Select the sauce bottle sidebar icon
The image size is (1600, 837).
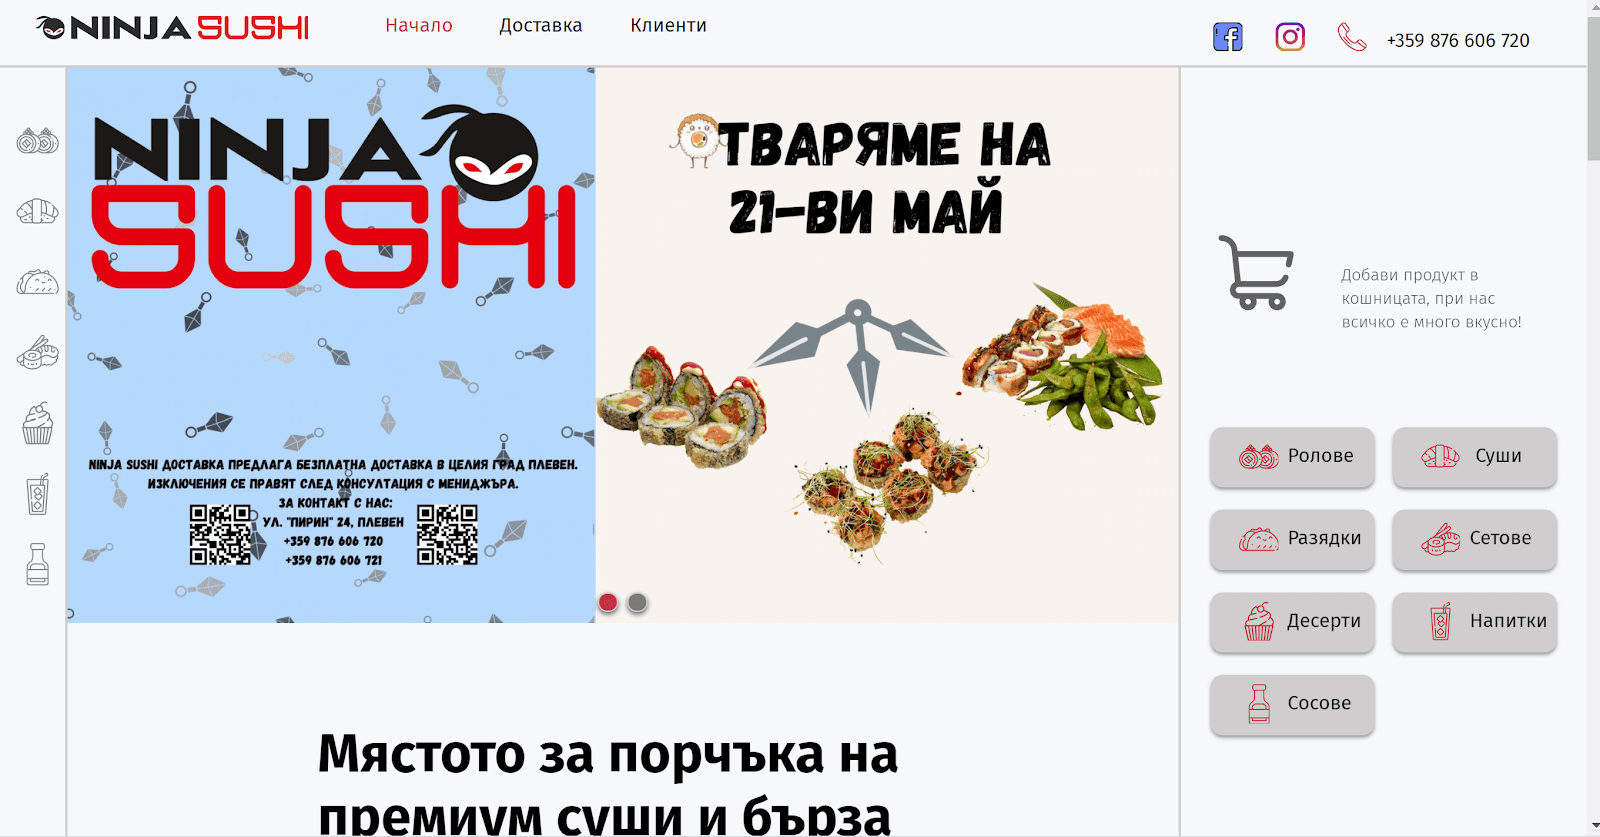(37, 564)
